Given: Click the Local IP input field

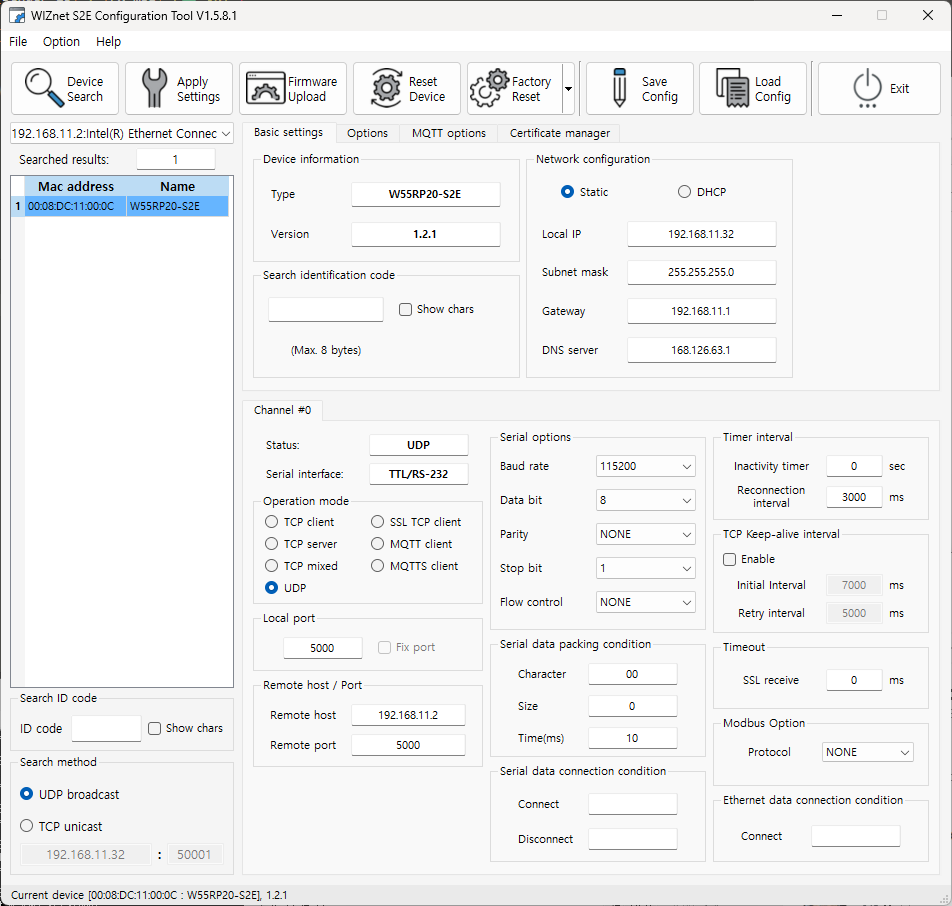Looking at the screenshot, I should click(x=701, y=234).
